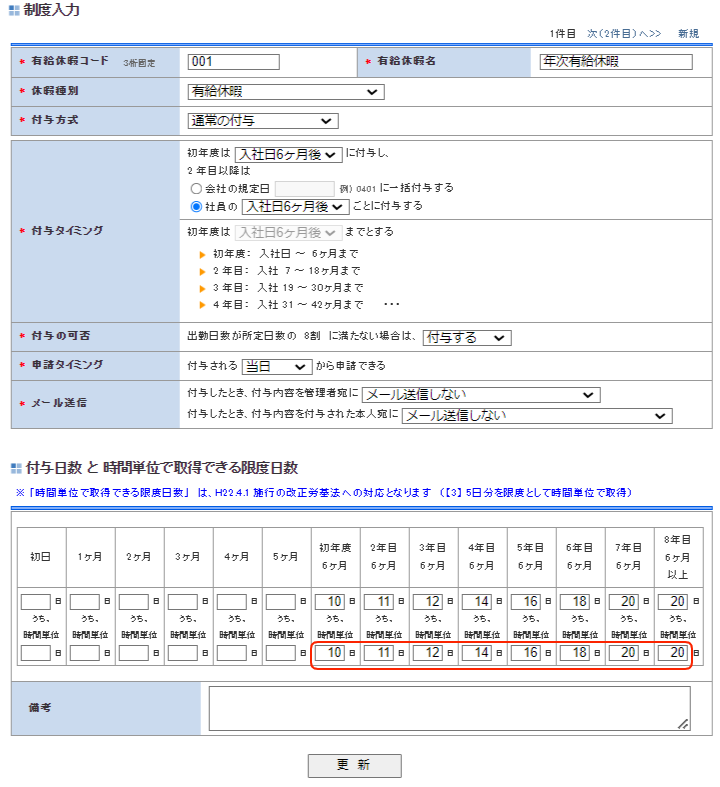Open the 付与方式 dropdown showing 通常の付与

click(263, 121)
